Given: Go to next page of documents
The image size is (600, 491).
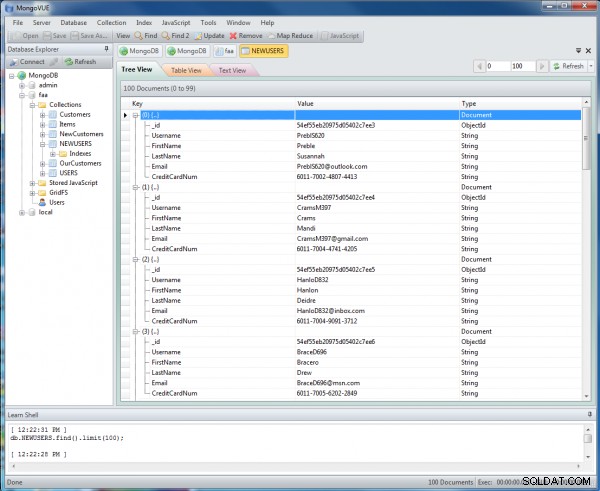Looking at the screenshot, I should 541,66.
